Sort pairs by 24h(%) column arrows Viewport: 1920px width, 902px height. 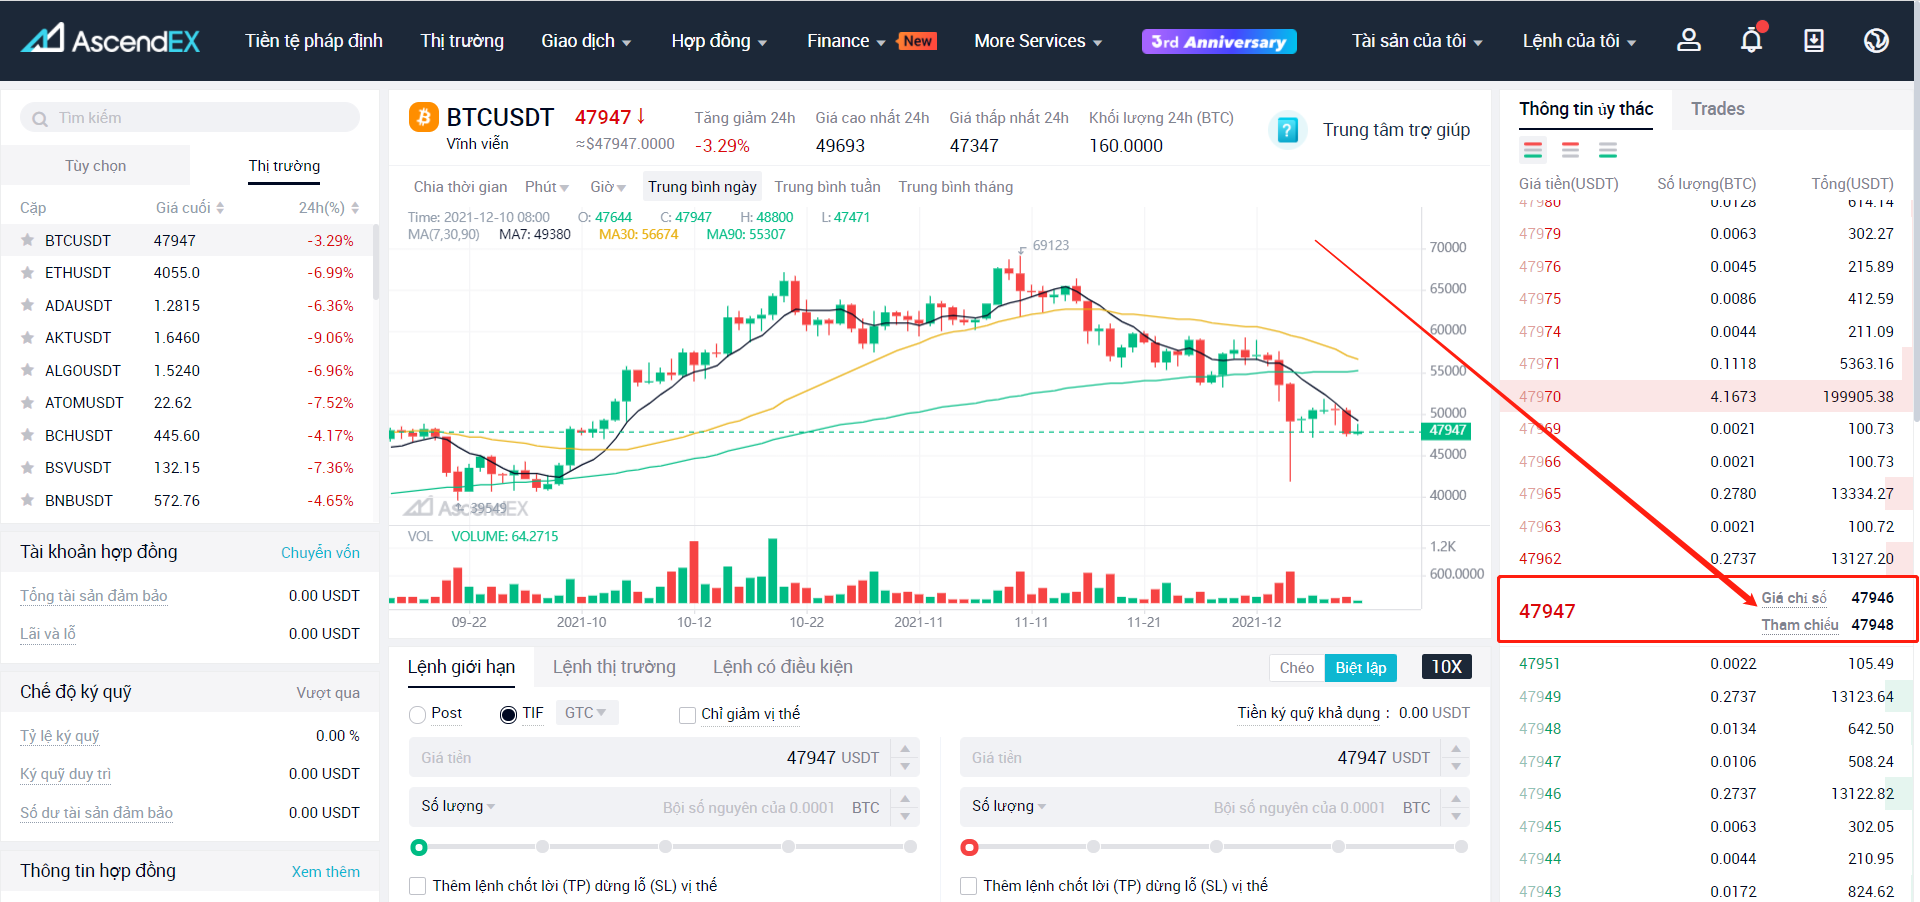click(355, 208)
